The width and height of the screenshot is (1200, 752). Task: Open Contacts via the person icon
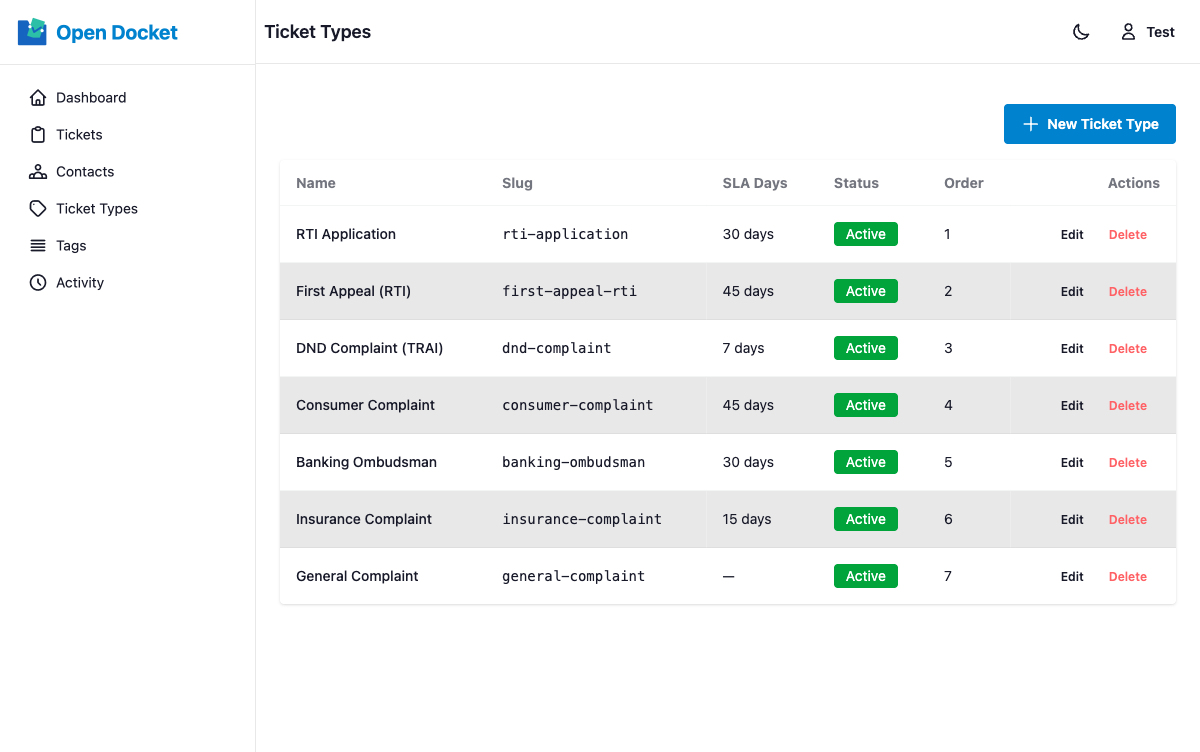click(x=37, y=171)
